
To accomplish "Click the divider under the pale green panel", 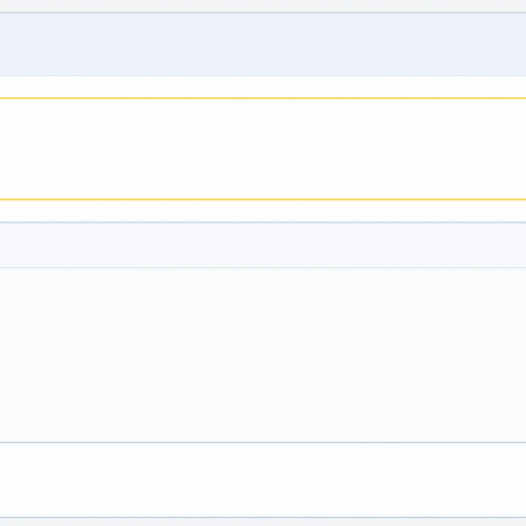I will 263,442.
